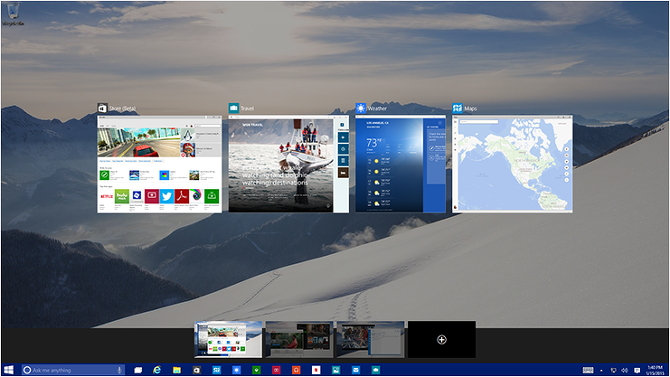
Task: Open the touch keyboard from system tray
Action: [x=588, y=370]
